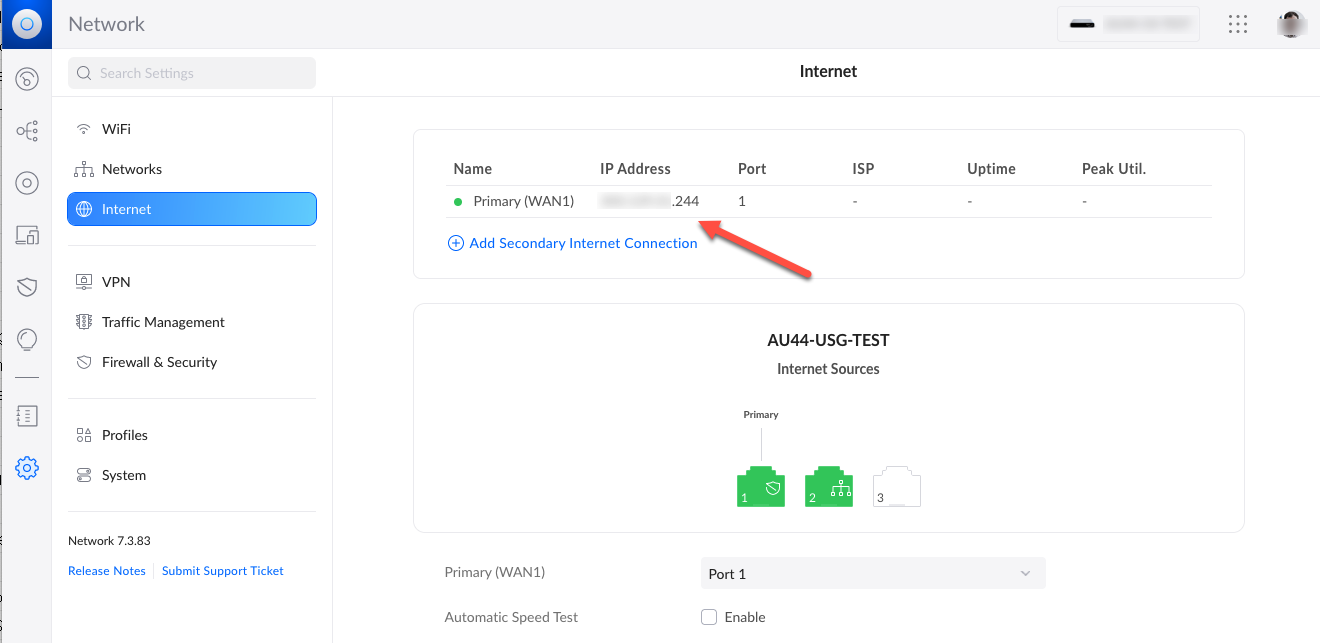Image resolution: width=1320 pixels, height=643 pixels.
Task: Click the Search Settings field
Action: [x=192, y=73]
